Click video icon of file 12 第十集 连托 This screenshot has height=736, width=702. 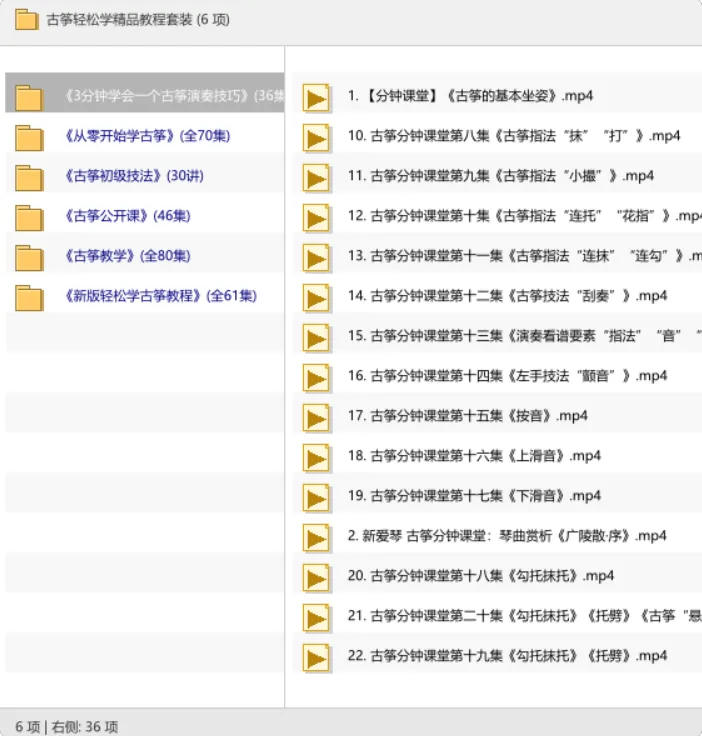click(316, 218)
